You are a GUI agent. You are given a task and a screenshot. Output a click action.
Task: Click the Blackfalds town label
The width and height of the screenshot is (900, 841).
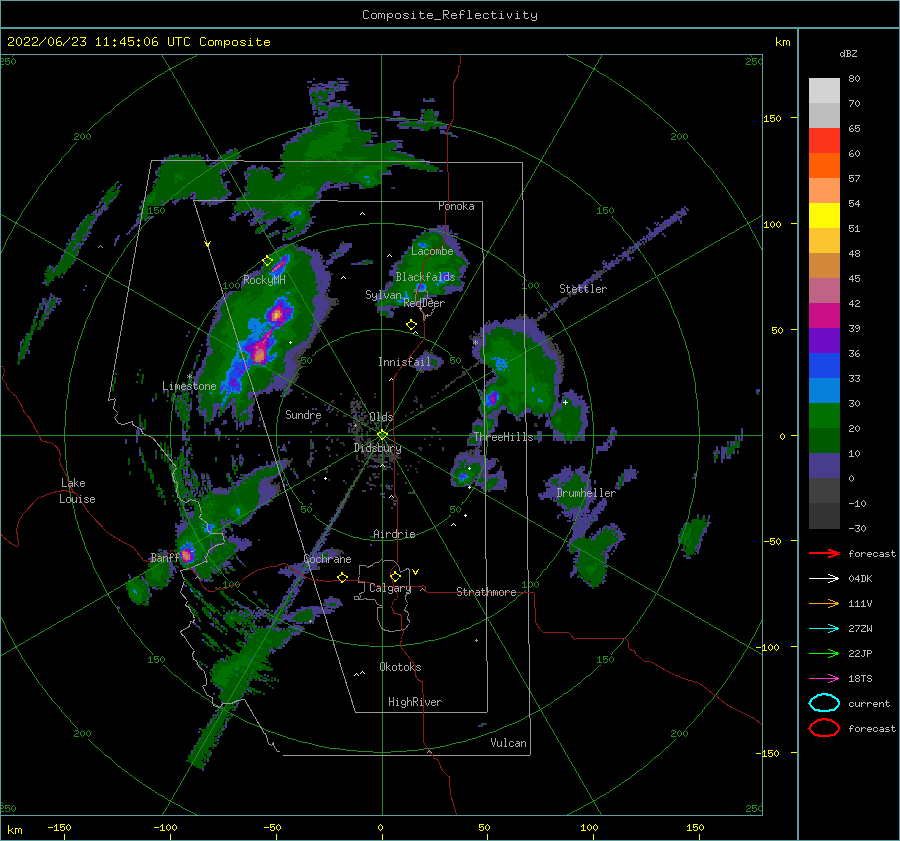tap(425, 277)
